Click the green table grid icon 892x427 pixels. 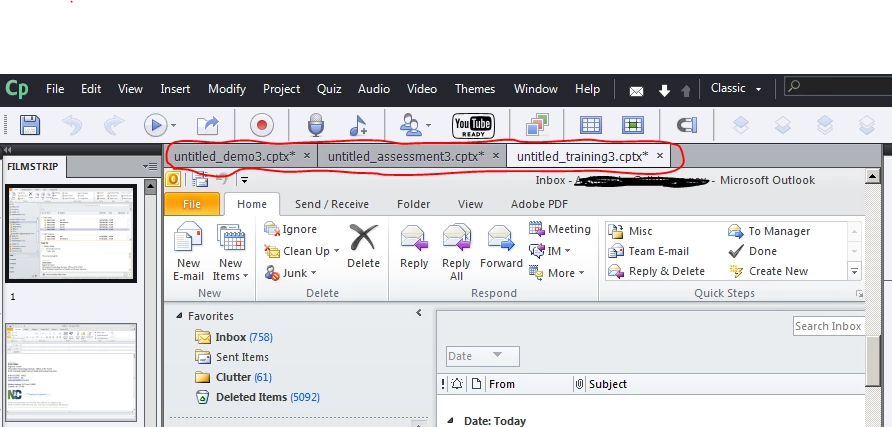point(632,125)
